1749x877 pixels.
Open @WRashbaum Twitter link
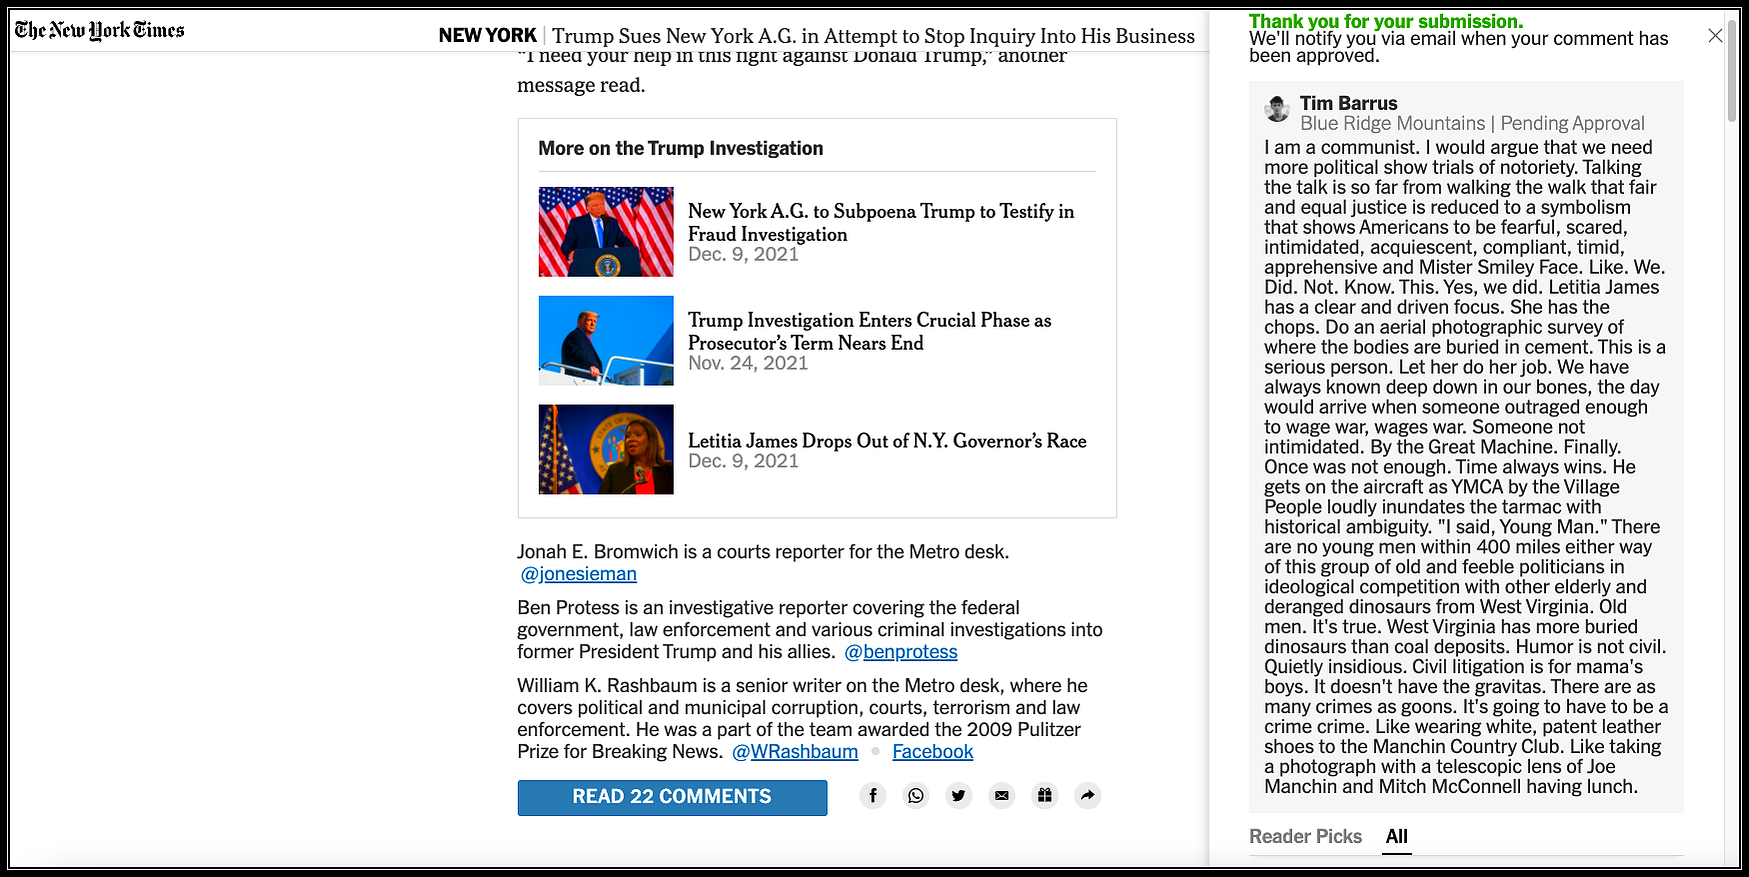click(795, 752)
